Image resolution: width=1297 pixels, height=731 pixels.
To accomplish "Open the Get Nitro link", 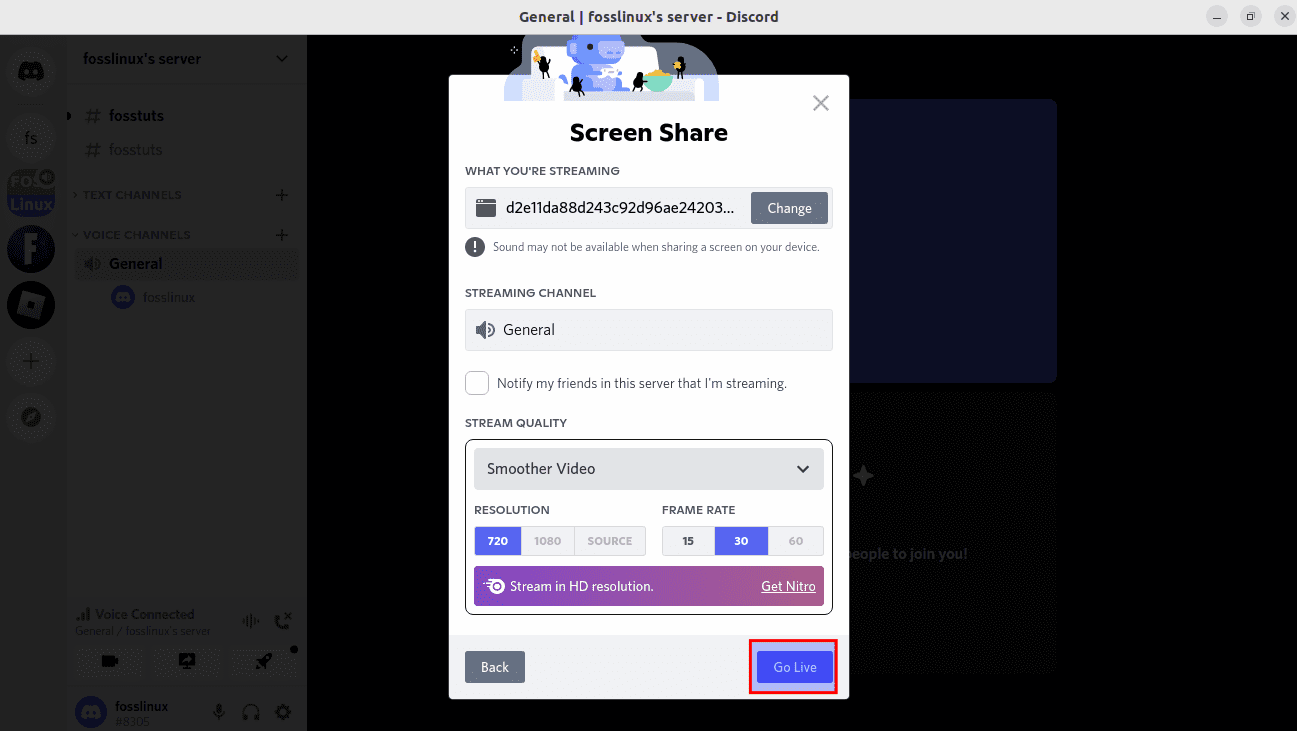I will [x=788, y=586].
